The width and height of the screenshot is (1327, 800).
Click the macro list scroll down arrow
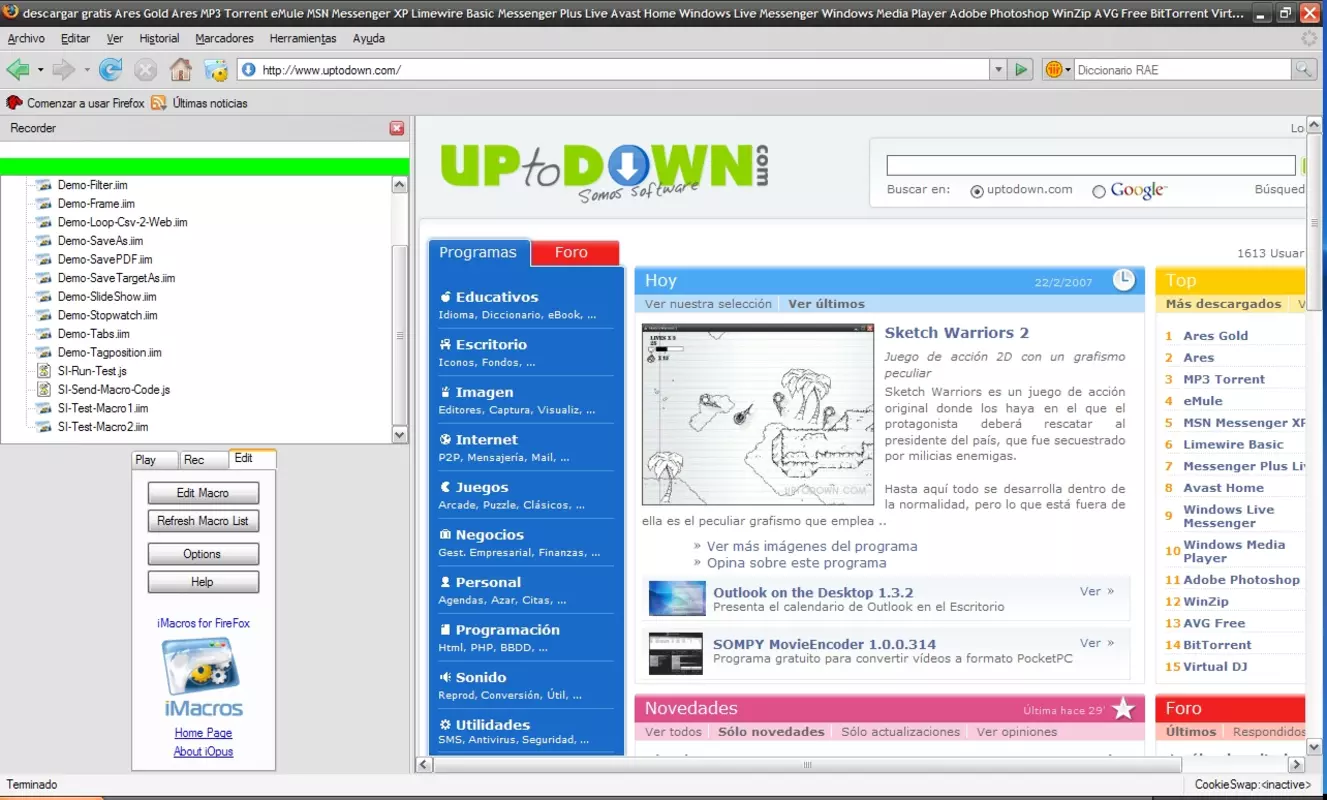point(400,435)
